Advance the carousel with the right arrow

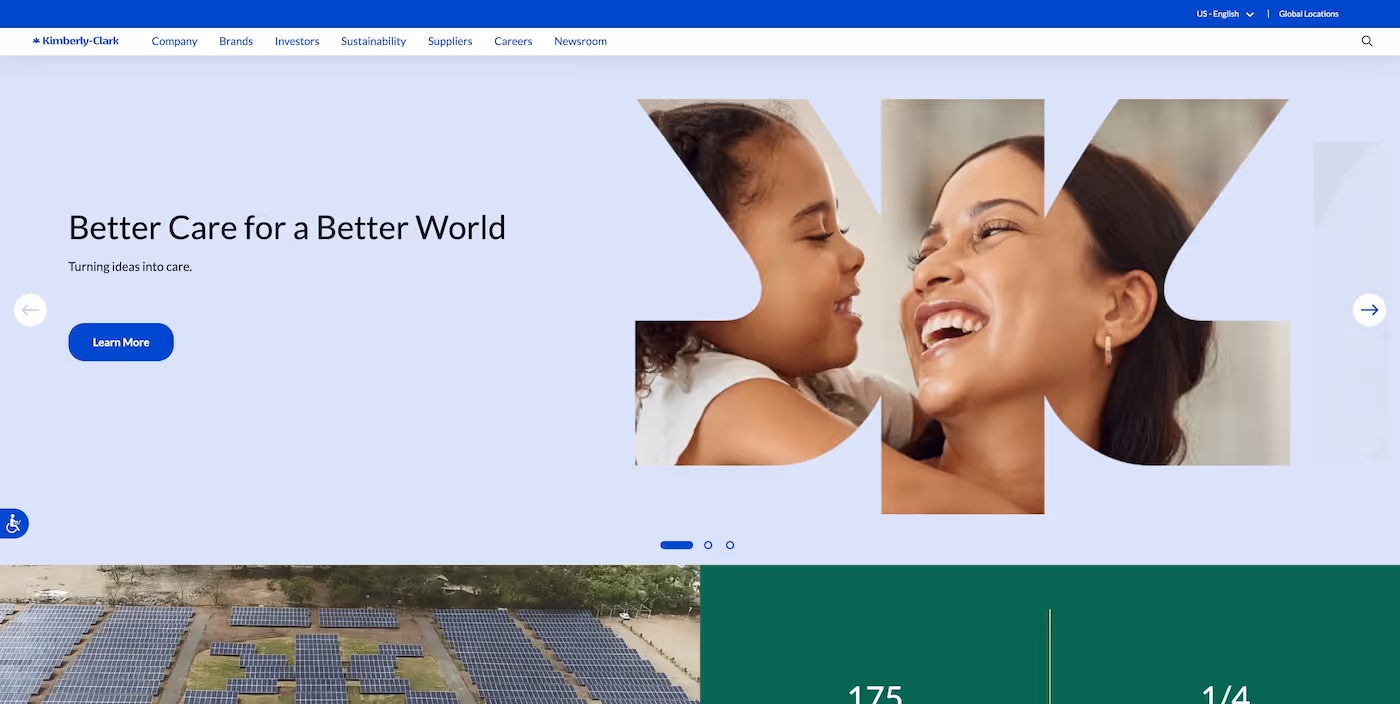pos(1369,310)
